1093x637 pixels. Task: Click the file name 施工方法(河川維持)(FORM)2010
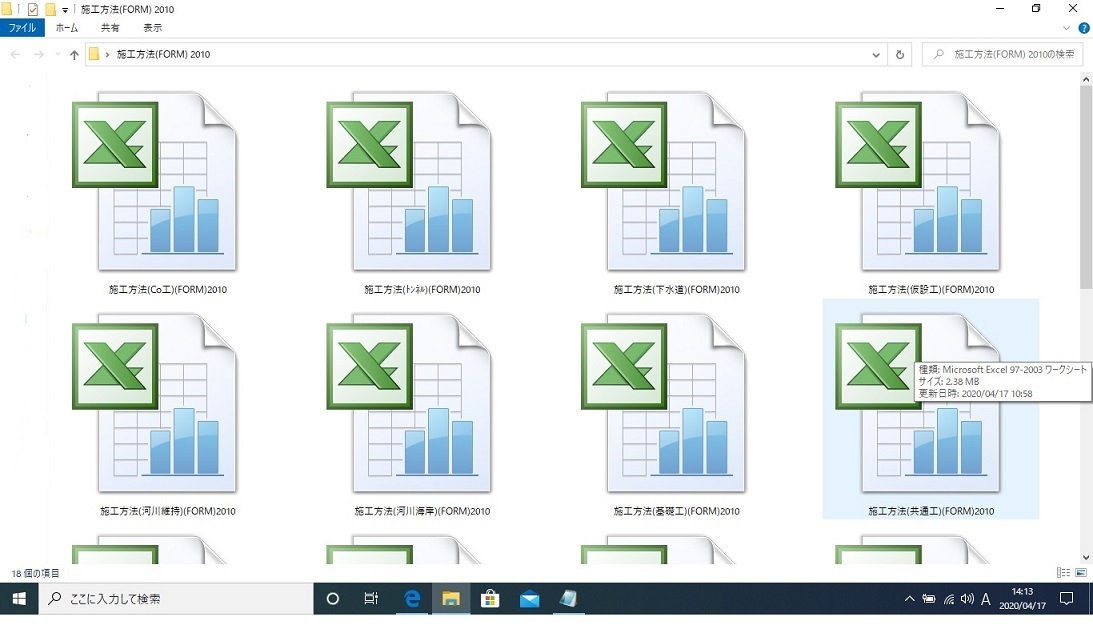(x=168, y=511)
